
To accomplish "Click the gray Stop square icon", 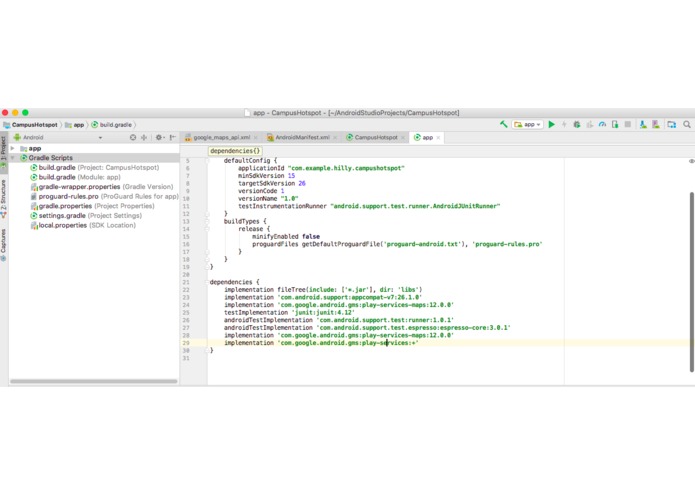I will point(628,124).
